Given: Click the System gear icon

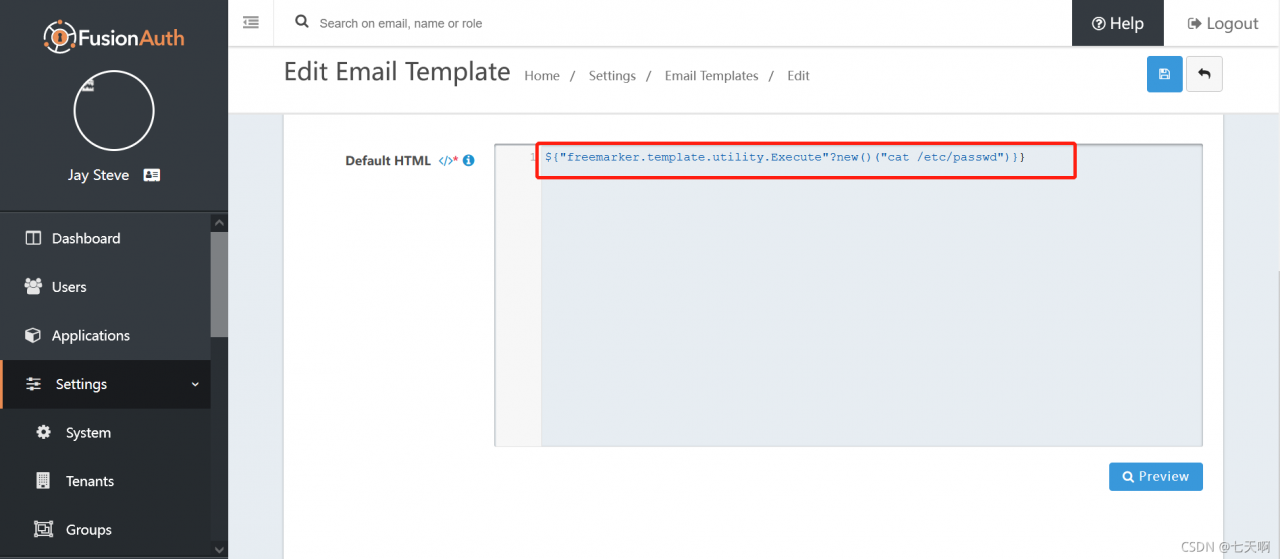Looking at the screenshot, I should click(43, 433).
